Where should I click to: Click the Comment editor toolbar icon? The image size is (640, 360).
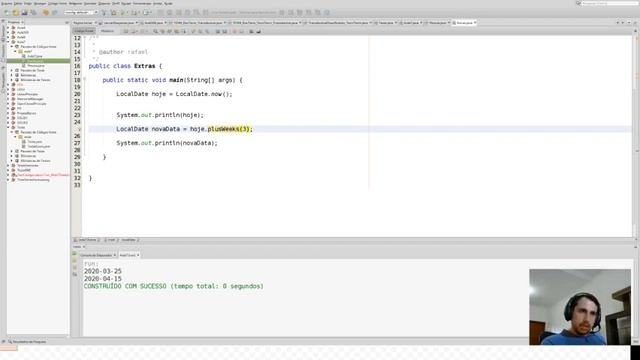coord(251,31)
